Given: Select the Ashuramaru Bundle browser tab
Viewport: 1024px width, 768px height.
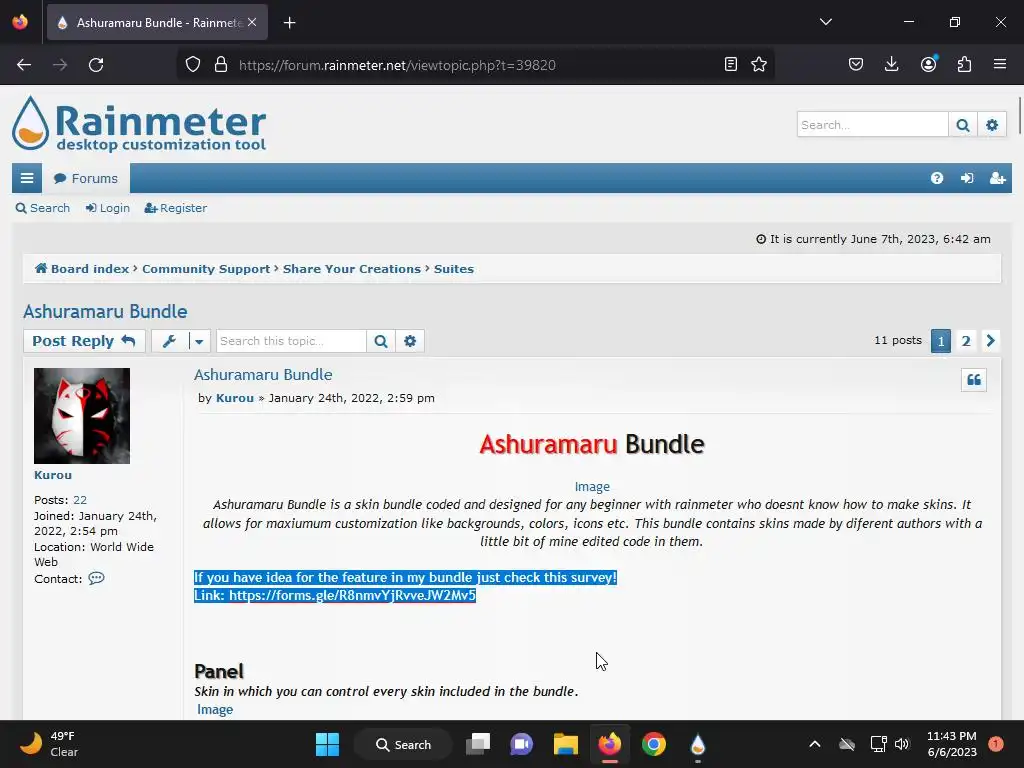Looking at the screenshot, I should click(x=157, y=22).
